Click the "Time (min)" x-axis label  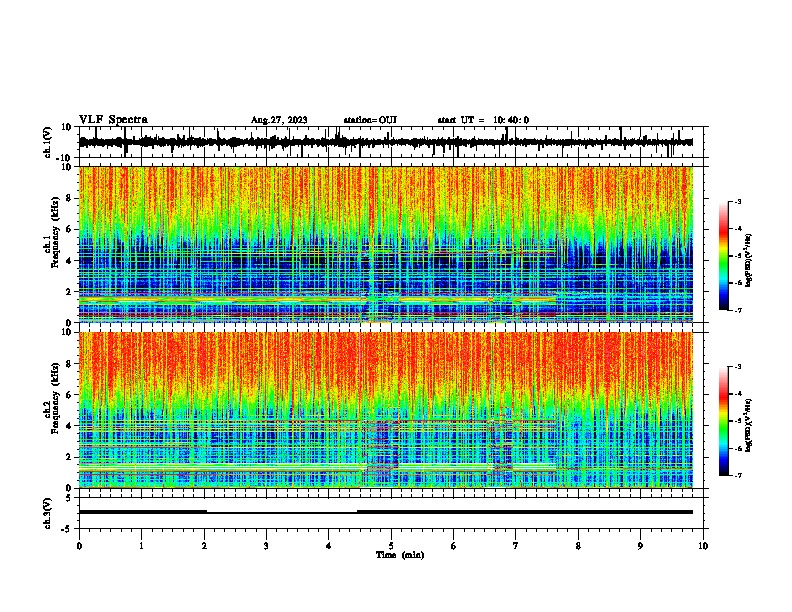(400, 555)
